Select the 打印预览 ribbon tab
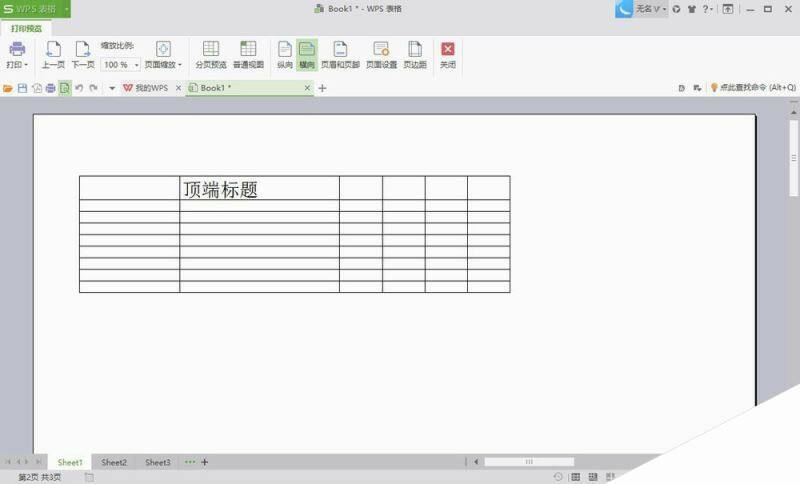Image resolution: width=800 pixels, height=484 pixels. [x=27, y=29]
